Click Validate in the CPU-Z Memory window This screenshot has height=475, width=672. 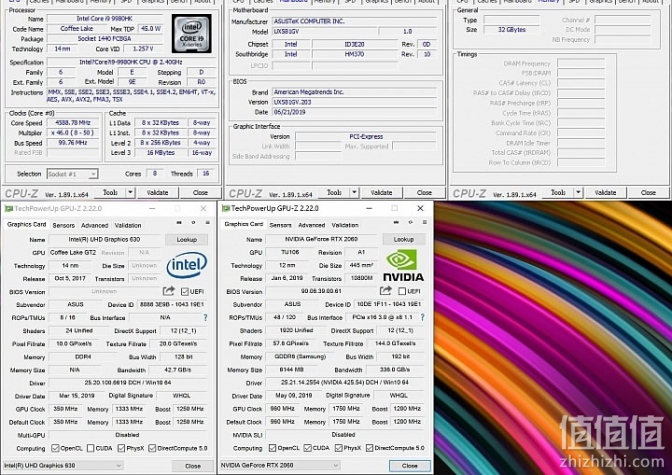[606, 192]
